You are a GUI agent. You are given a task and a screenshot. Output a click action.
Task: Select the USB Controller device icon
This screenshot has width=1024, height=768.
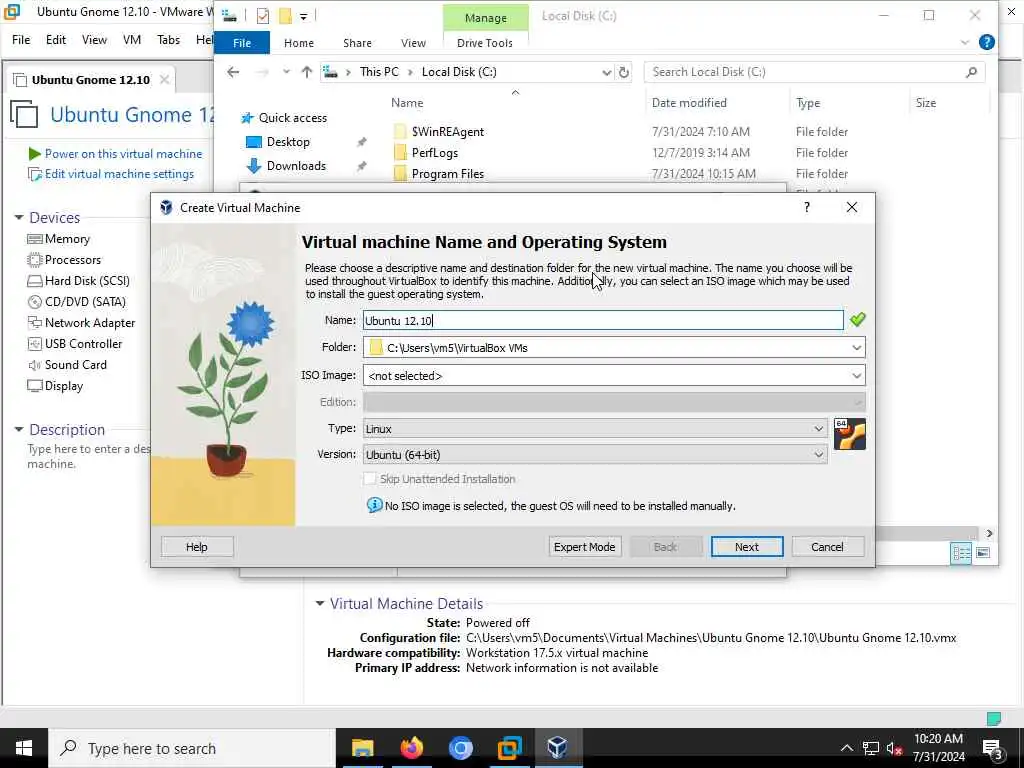tap(35, 344)
